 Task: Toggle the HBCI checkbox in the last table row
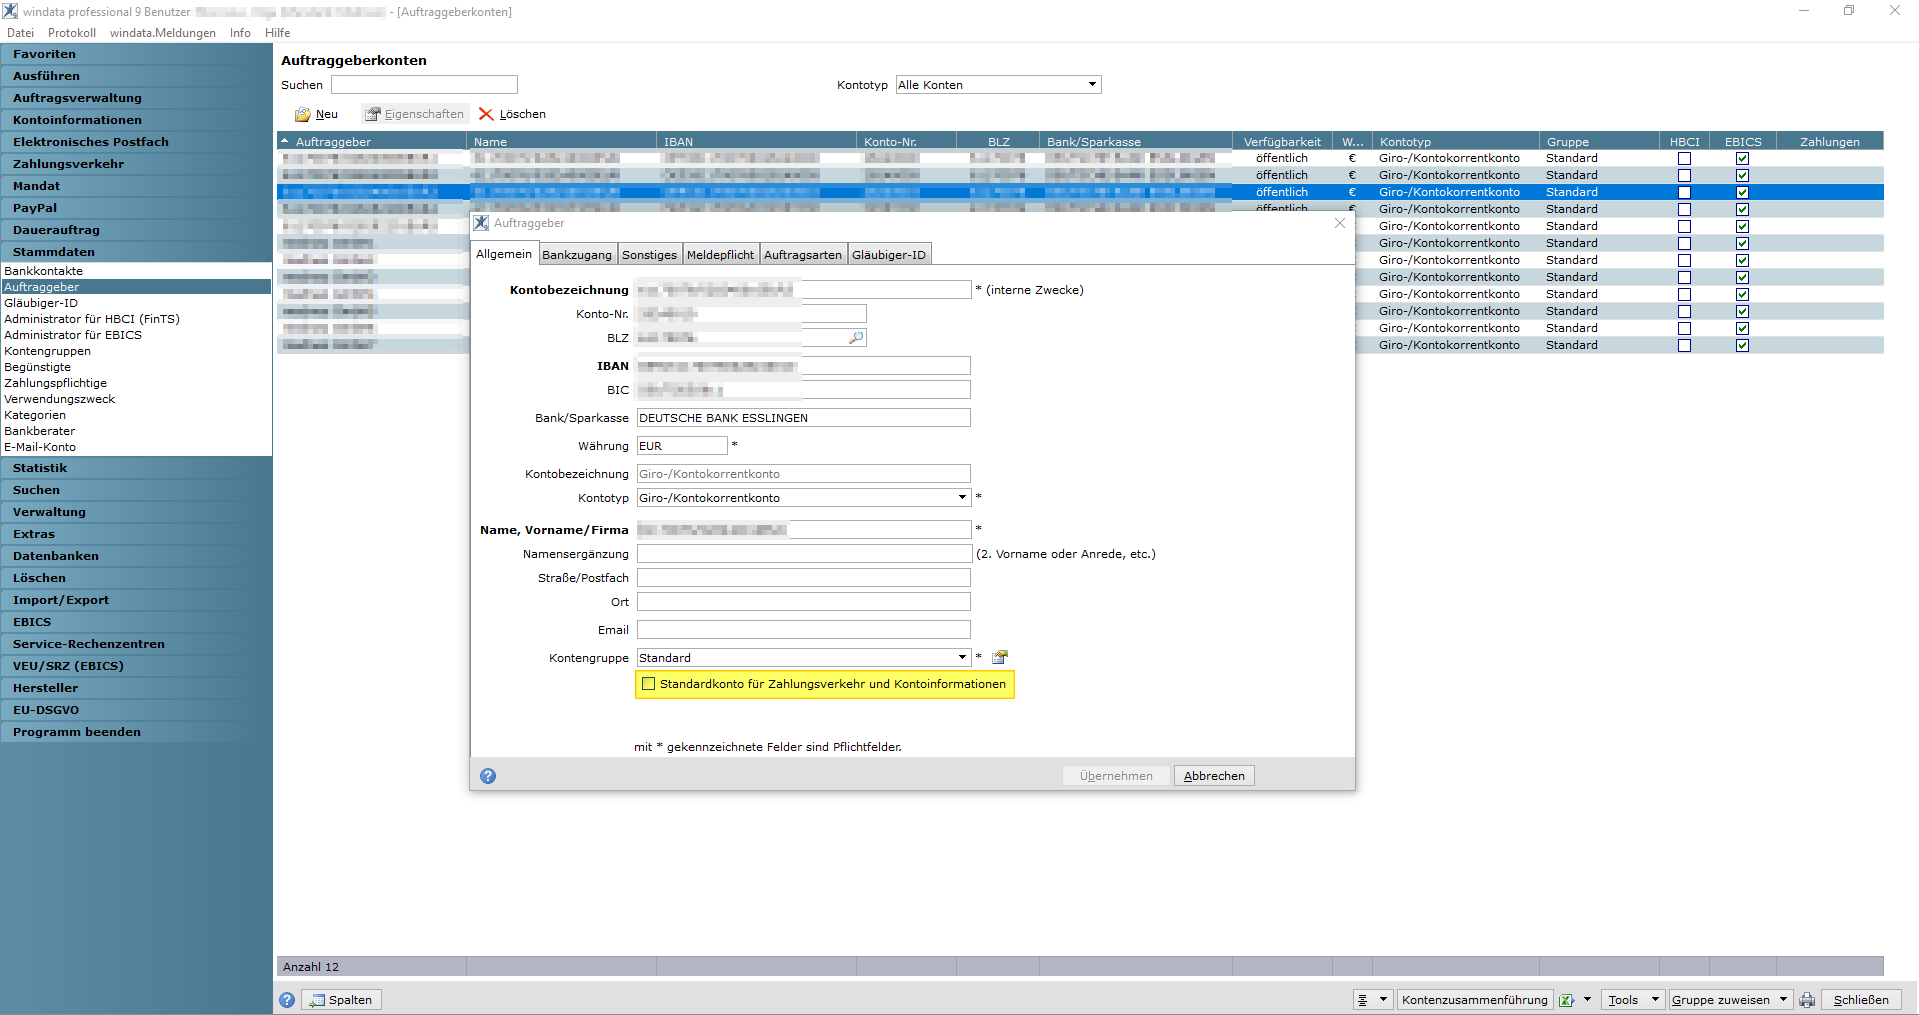point(1684,345)
